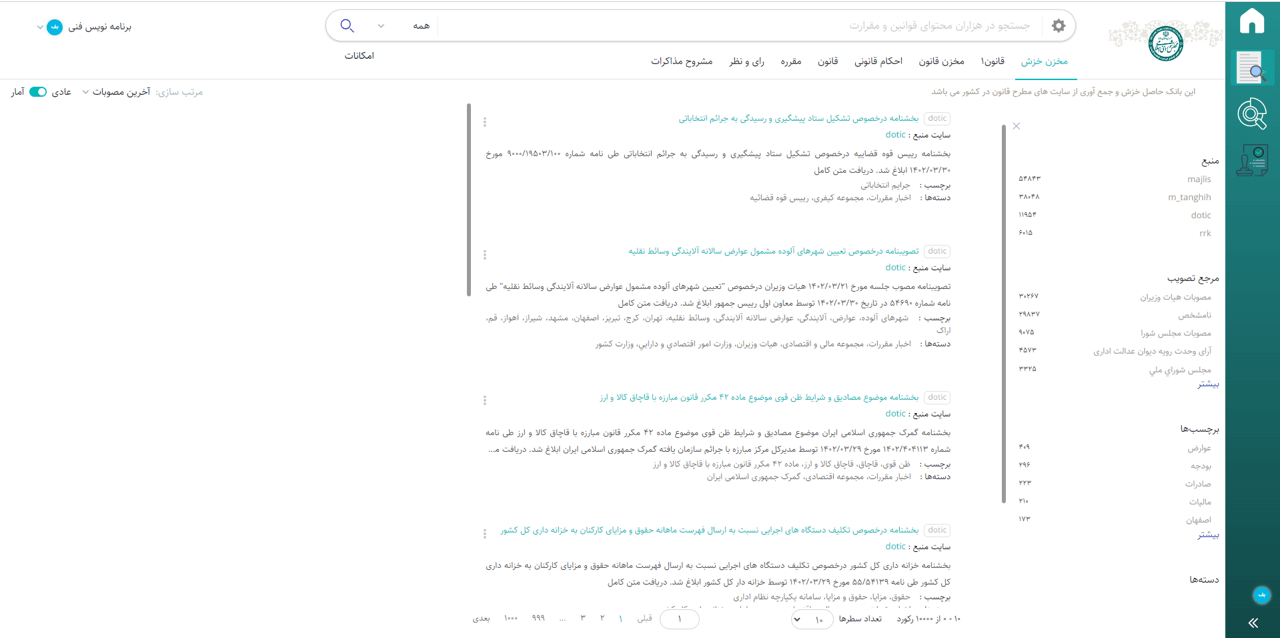Close the filter panel with X
The height and width of the screenshot is (638, 1280).
click(1016, 126)
